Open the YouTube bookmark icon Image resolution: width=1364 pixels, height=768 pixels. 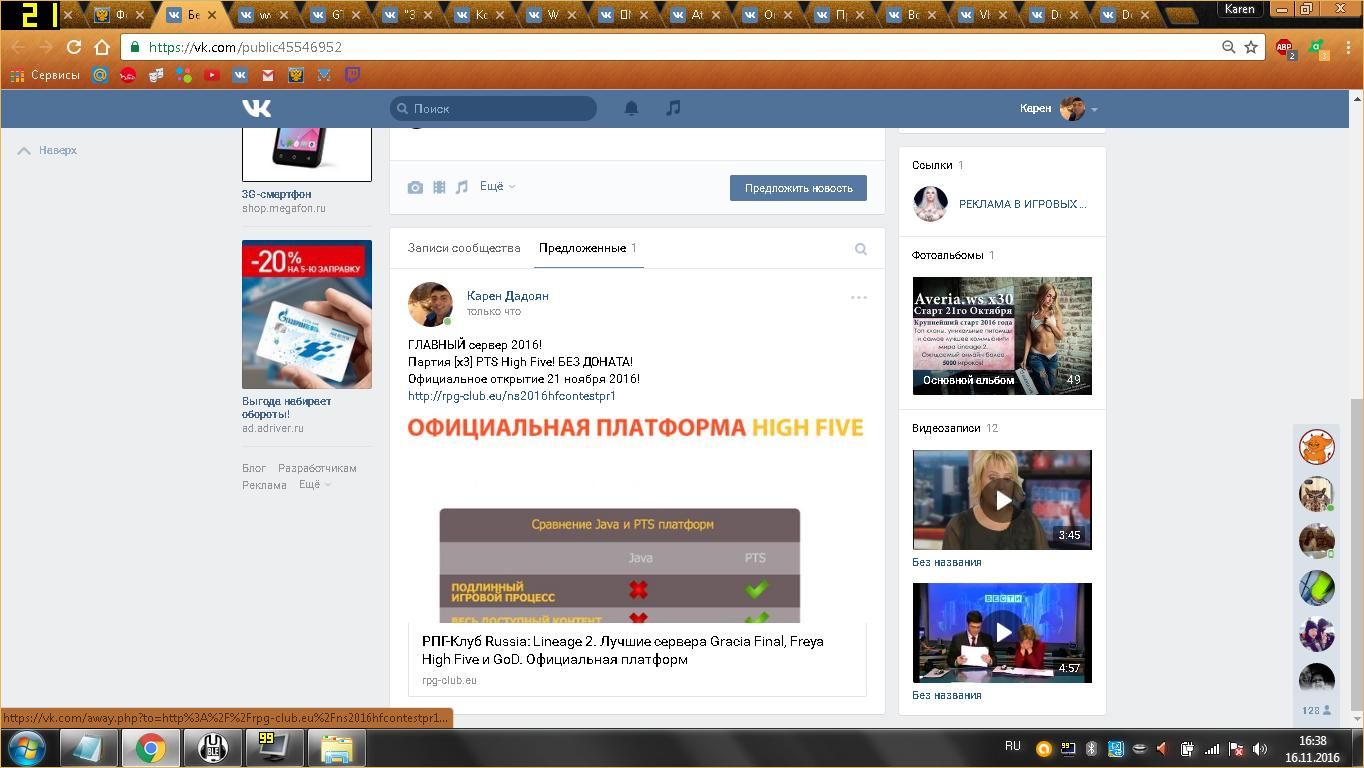click(x=212, y=75)
